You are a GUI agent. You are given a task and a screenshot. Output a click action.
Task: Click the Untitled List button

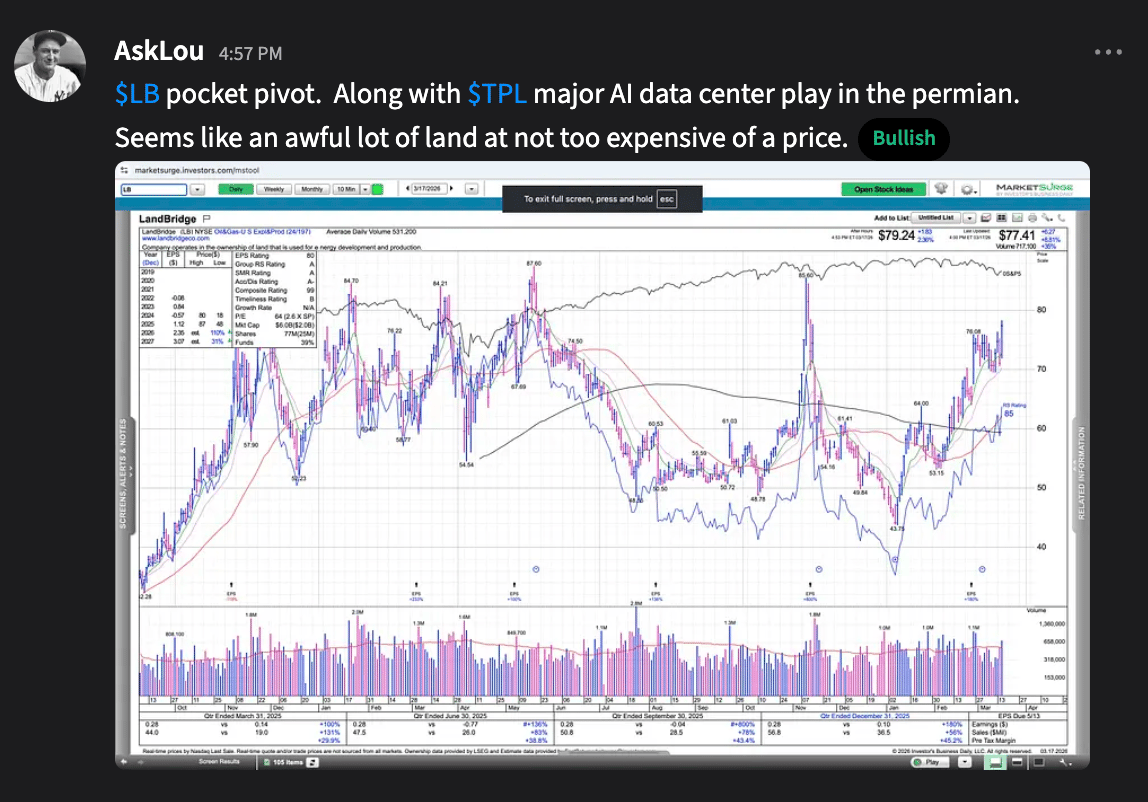point(936,218)
